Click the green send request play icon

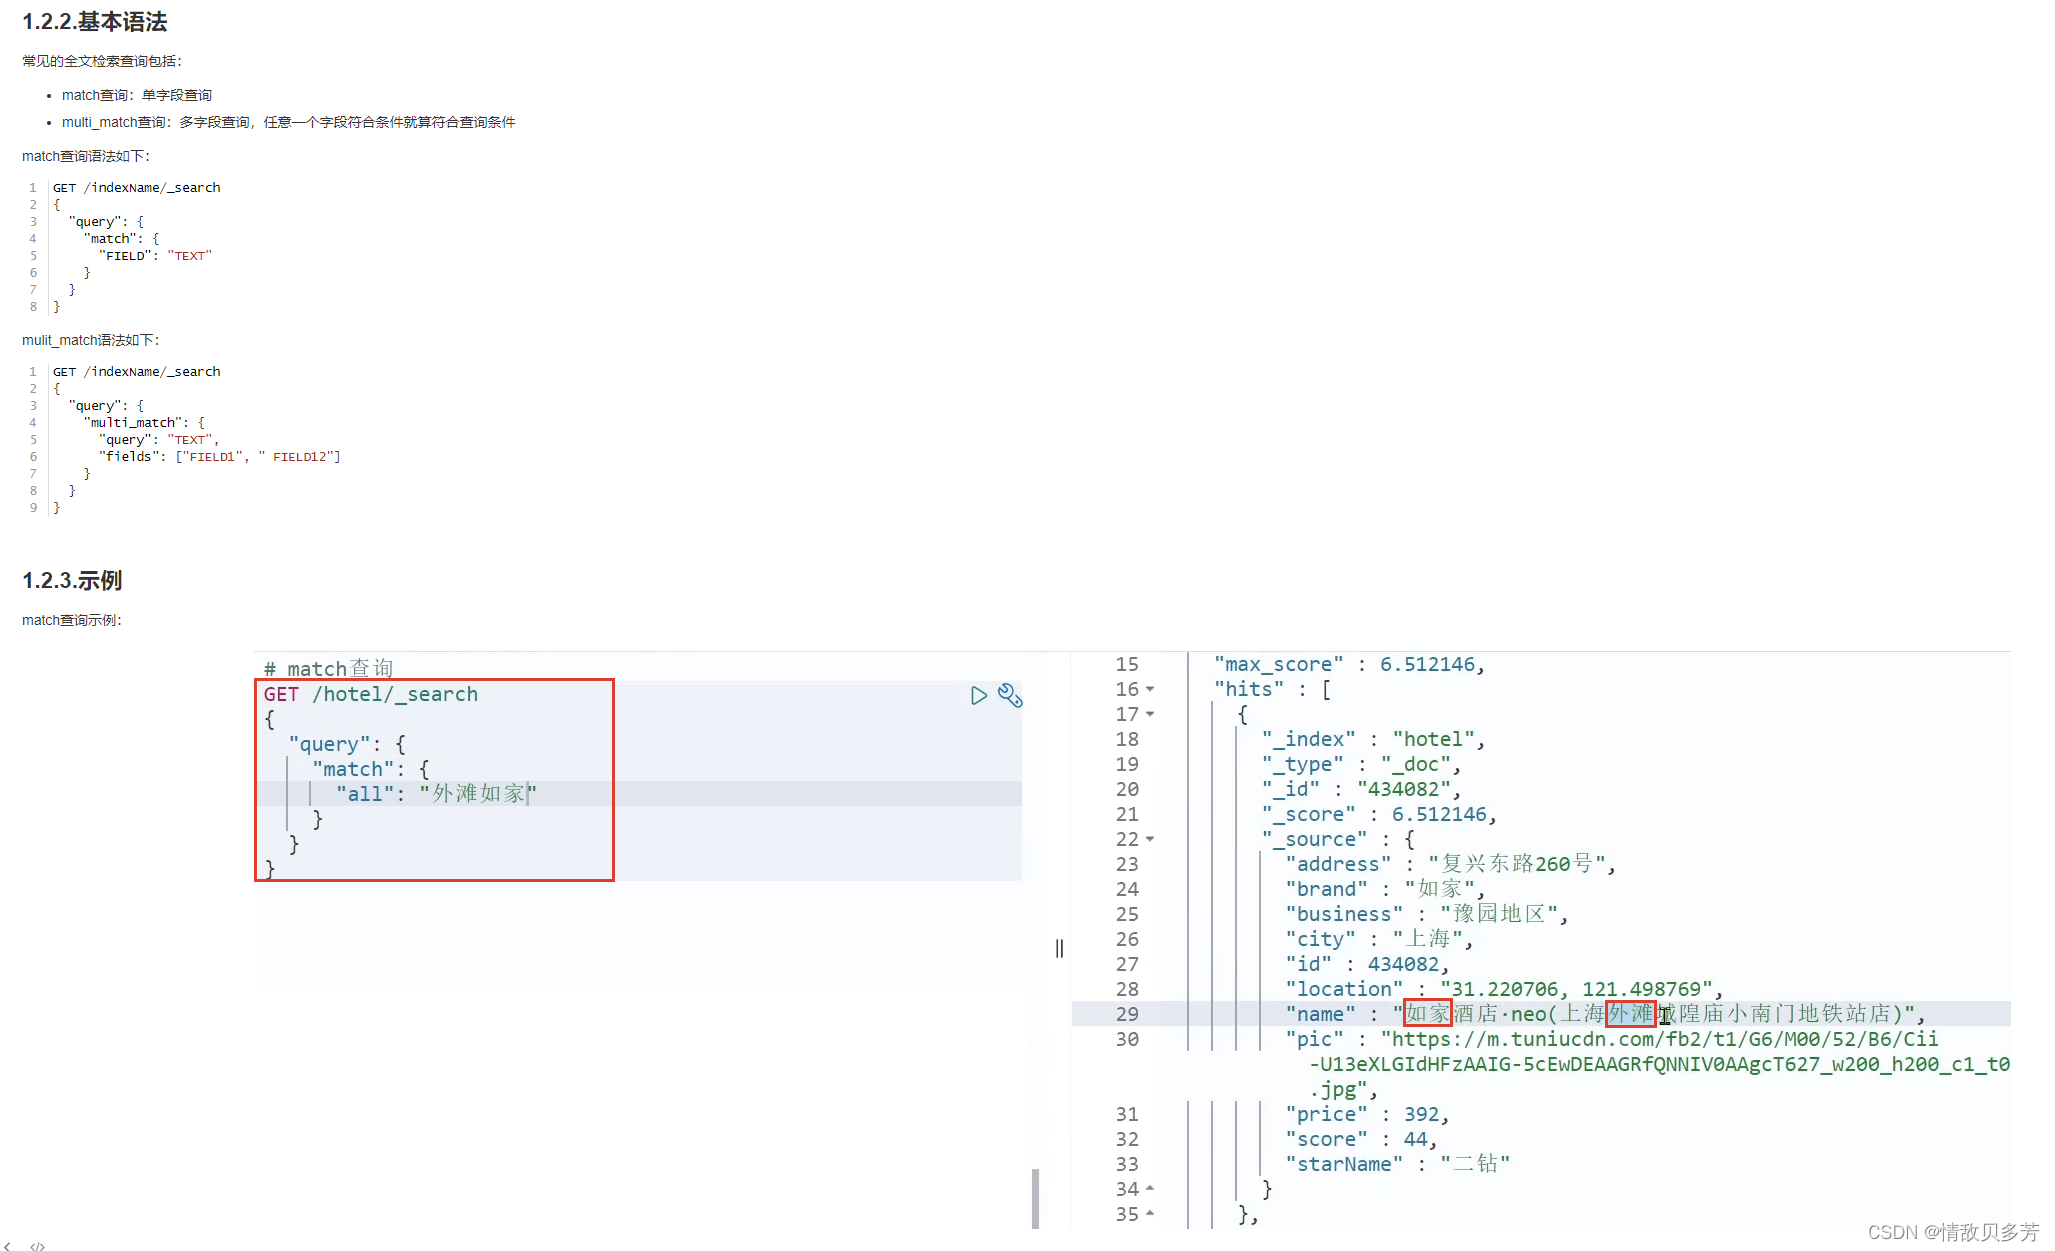click(x=978, y=695)
